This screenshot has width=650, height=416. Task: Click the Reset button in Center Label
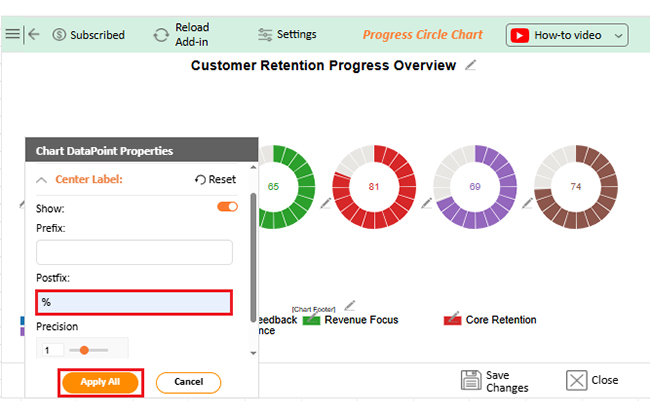(215, 180)
